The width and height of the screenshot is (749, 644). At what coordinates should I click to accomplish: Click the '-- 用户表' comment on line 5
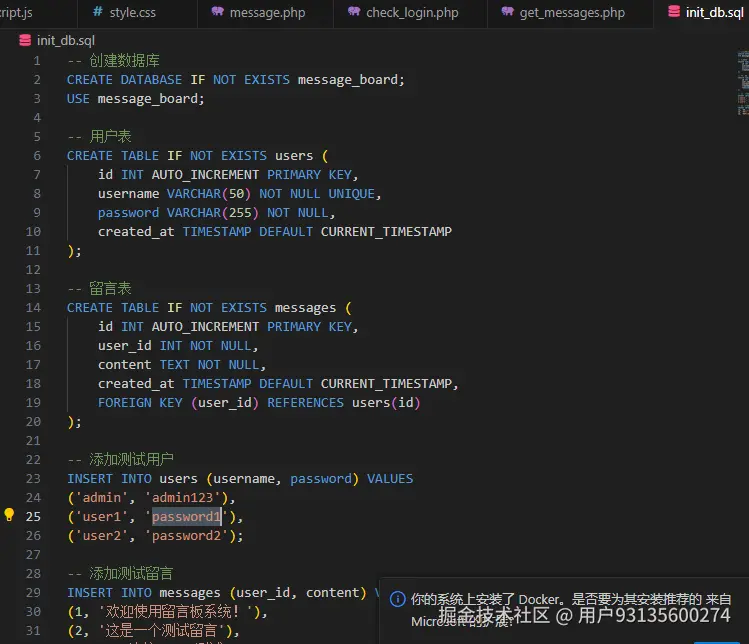[x=99, y=137]
